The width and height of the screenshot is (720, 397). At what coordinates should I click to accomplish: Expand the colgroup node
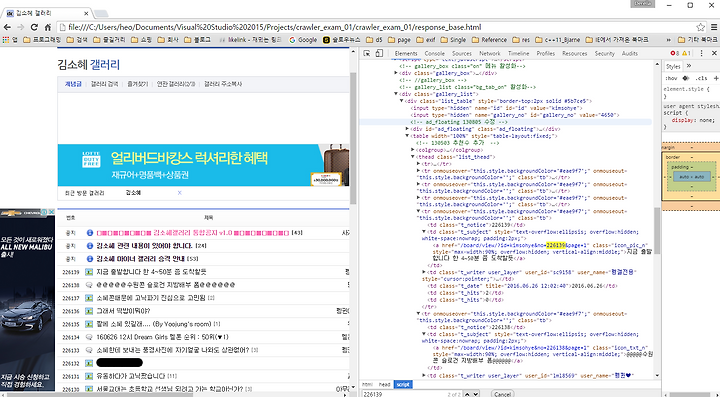412,150
